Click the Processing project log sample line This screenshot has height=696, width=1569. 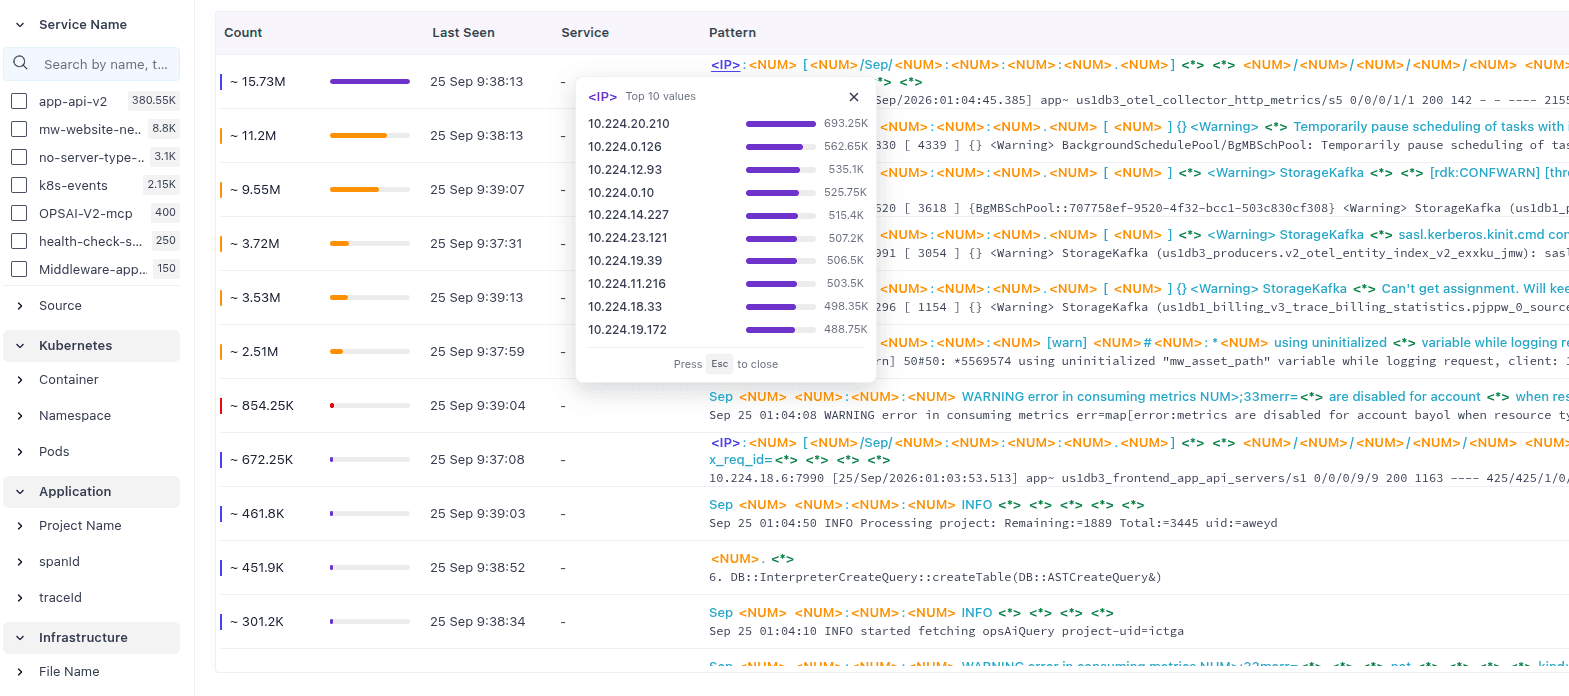(x=993, y=523)
